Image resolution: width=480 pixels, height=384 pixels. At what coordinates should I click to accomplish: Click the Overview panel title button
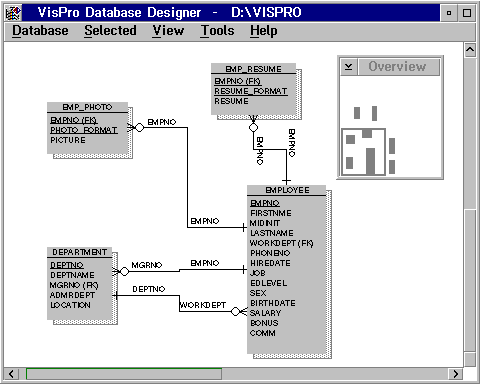[x=399, y=67]
